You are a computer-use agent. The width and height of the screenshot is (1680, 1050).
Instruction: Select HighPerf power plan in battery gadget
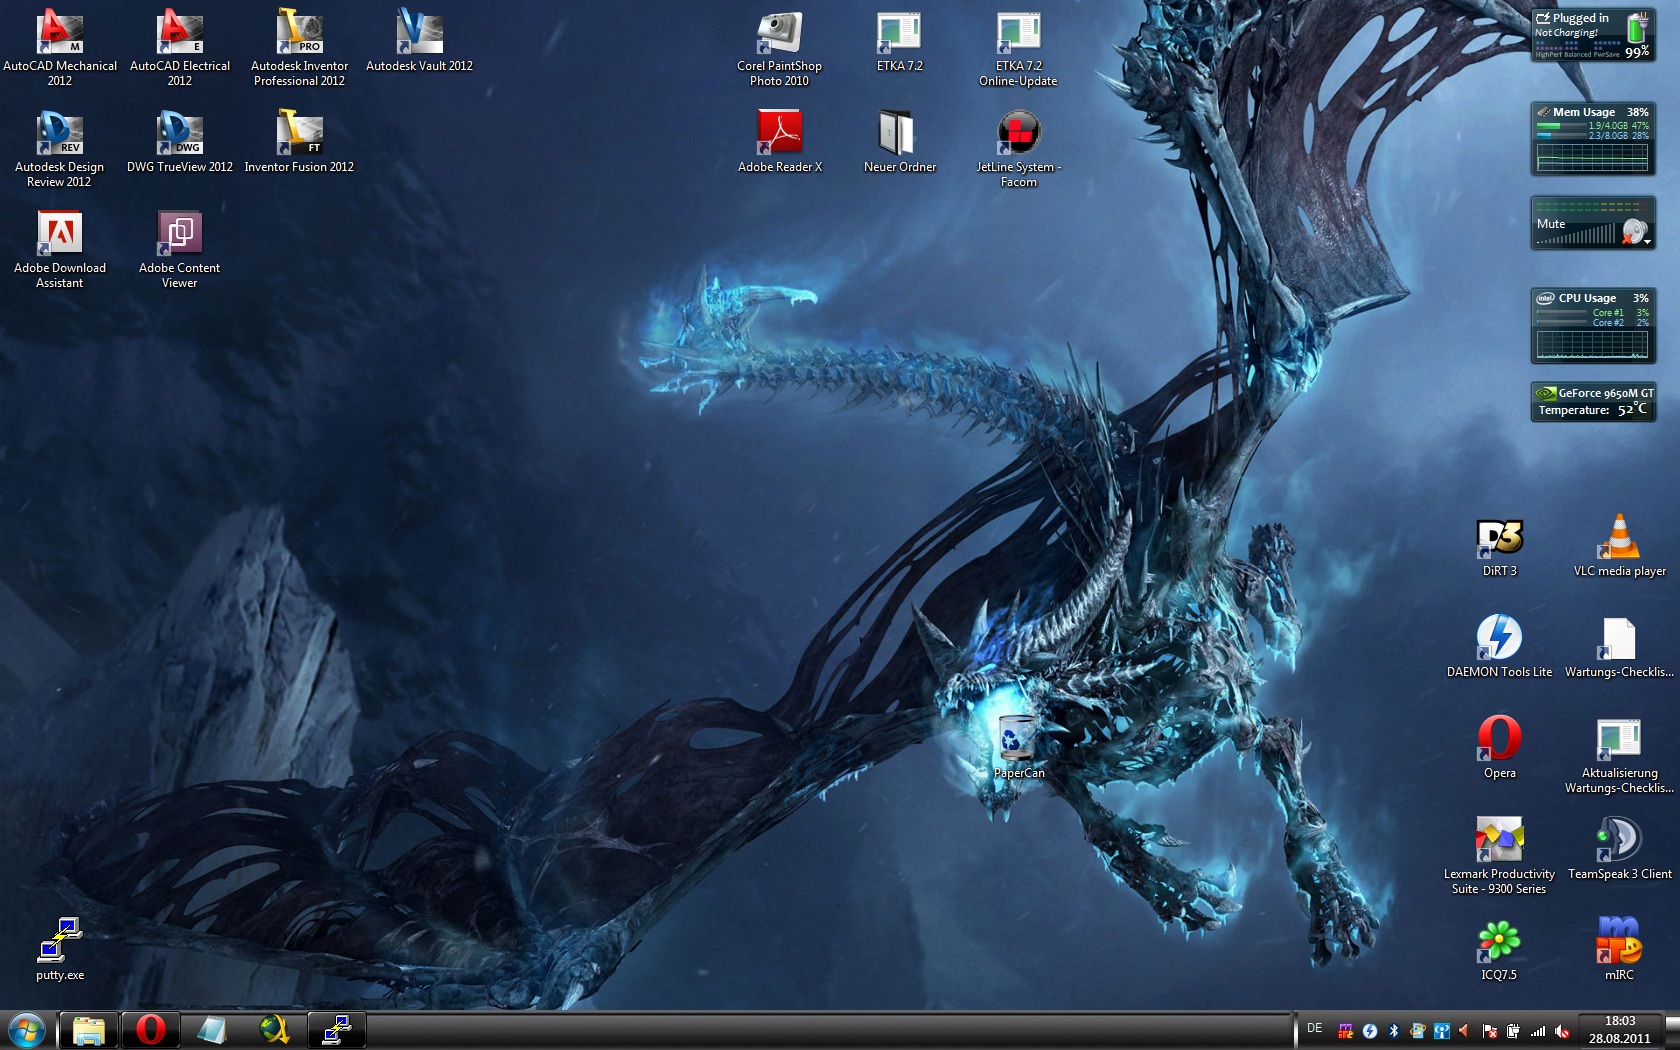(x=1549, y=49)
